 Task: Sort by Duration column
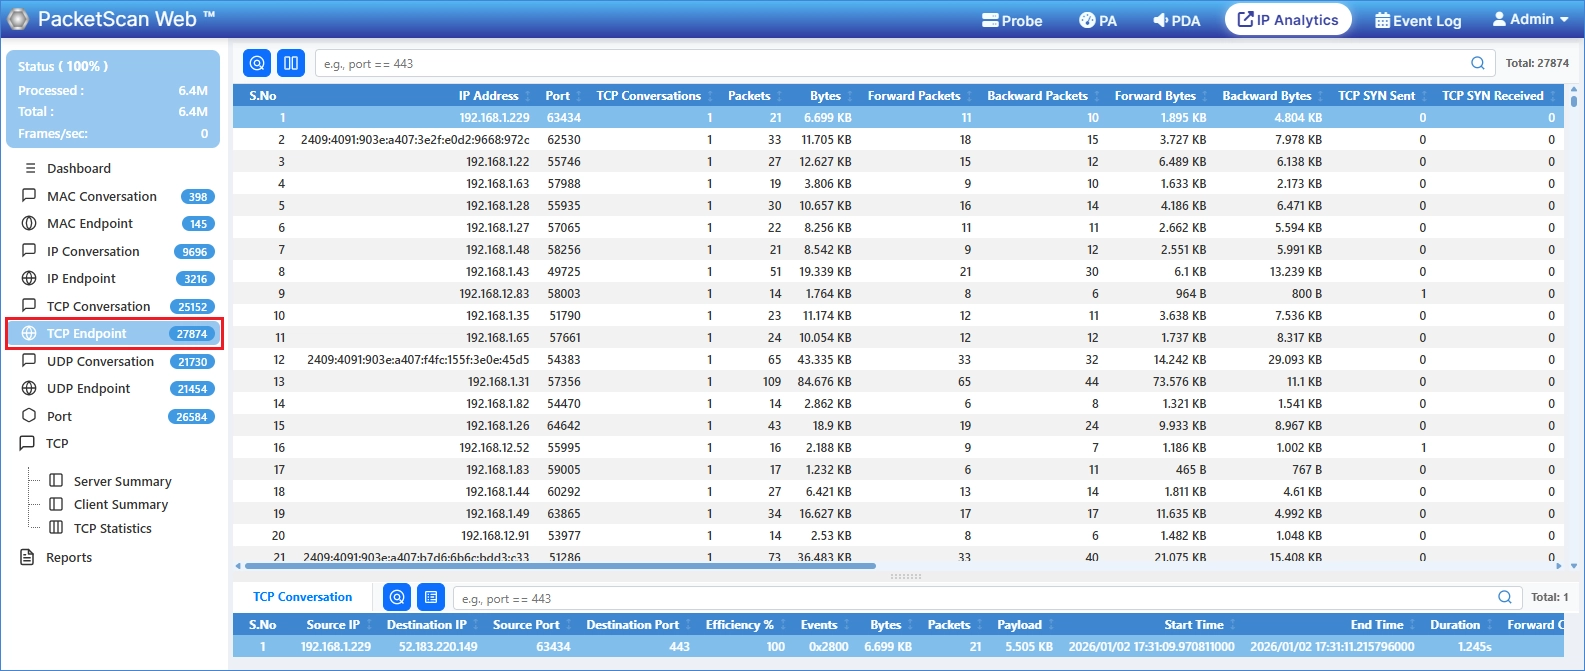[1454, 625]
